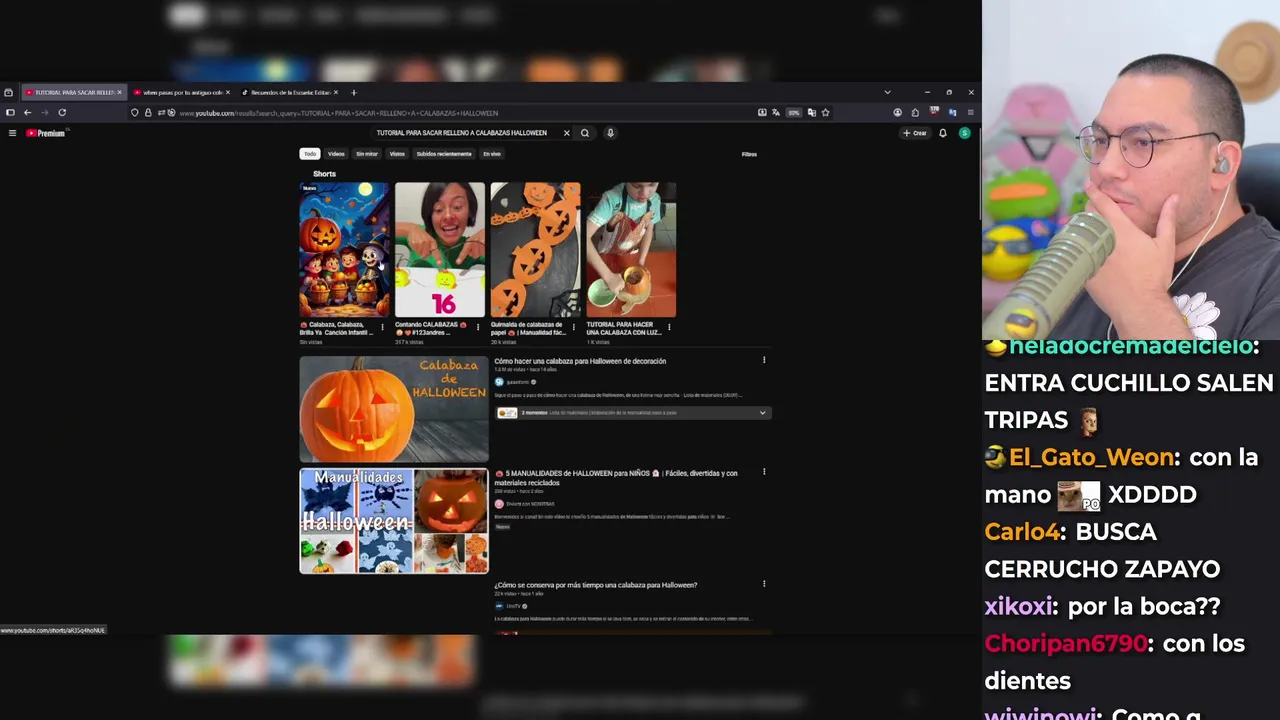Open Cómo hacer una calabaza para Halloween title
The image size is (1280, 720).
580,361
